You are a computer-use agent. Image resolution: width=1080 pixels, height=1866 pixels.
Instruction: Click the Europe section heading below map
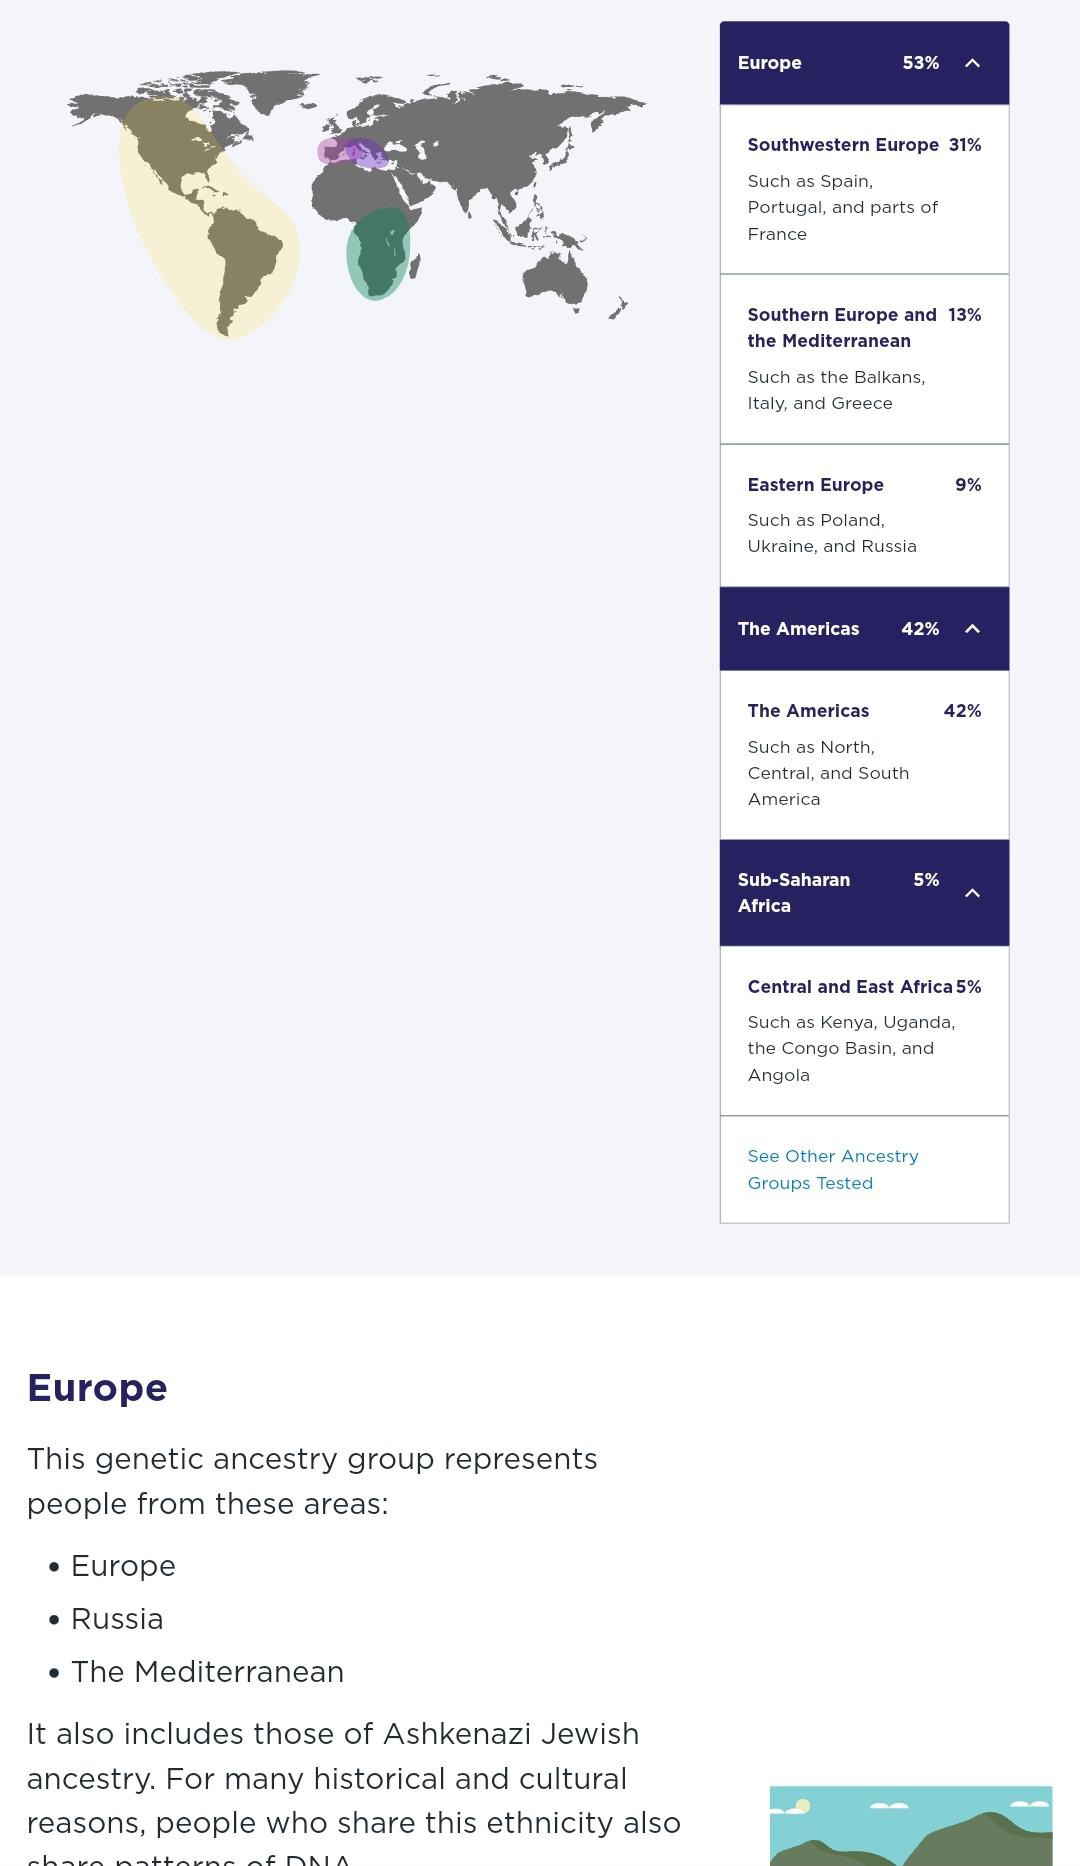pyautogui.click(x=97, y=1387)
